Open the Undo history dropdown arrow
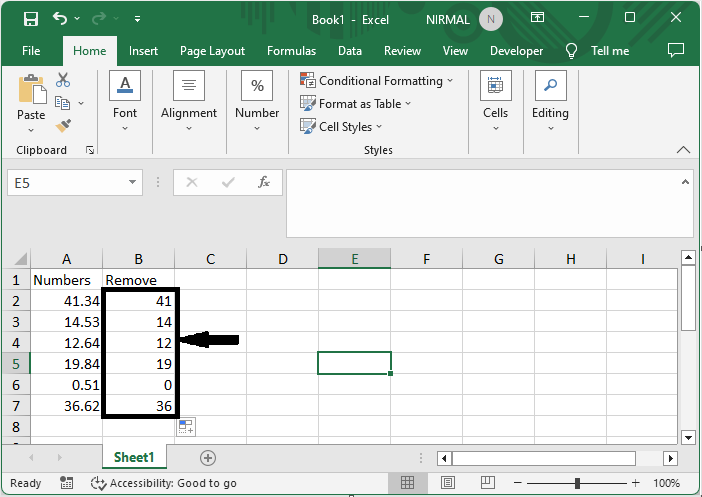Image resolution: width=702 pixels, height=497 pixels. tap(77, 18)
